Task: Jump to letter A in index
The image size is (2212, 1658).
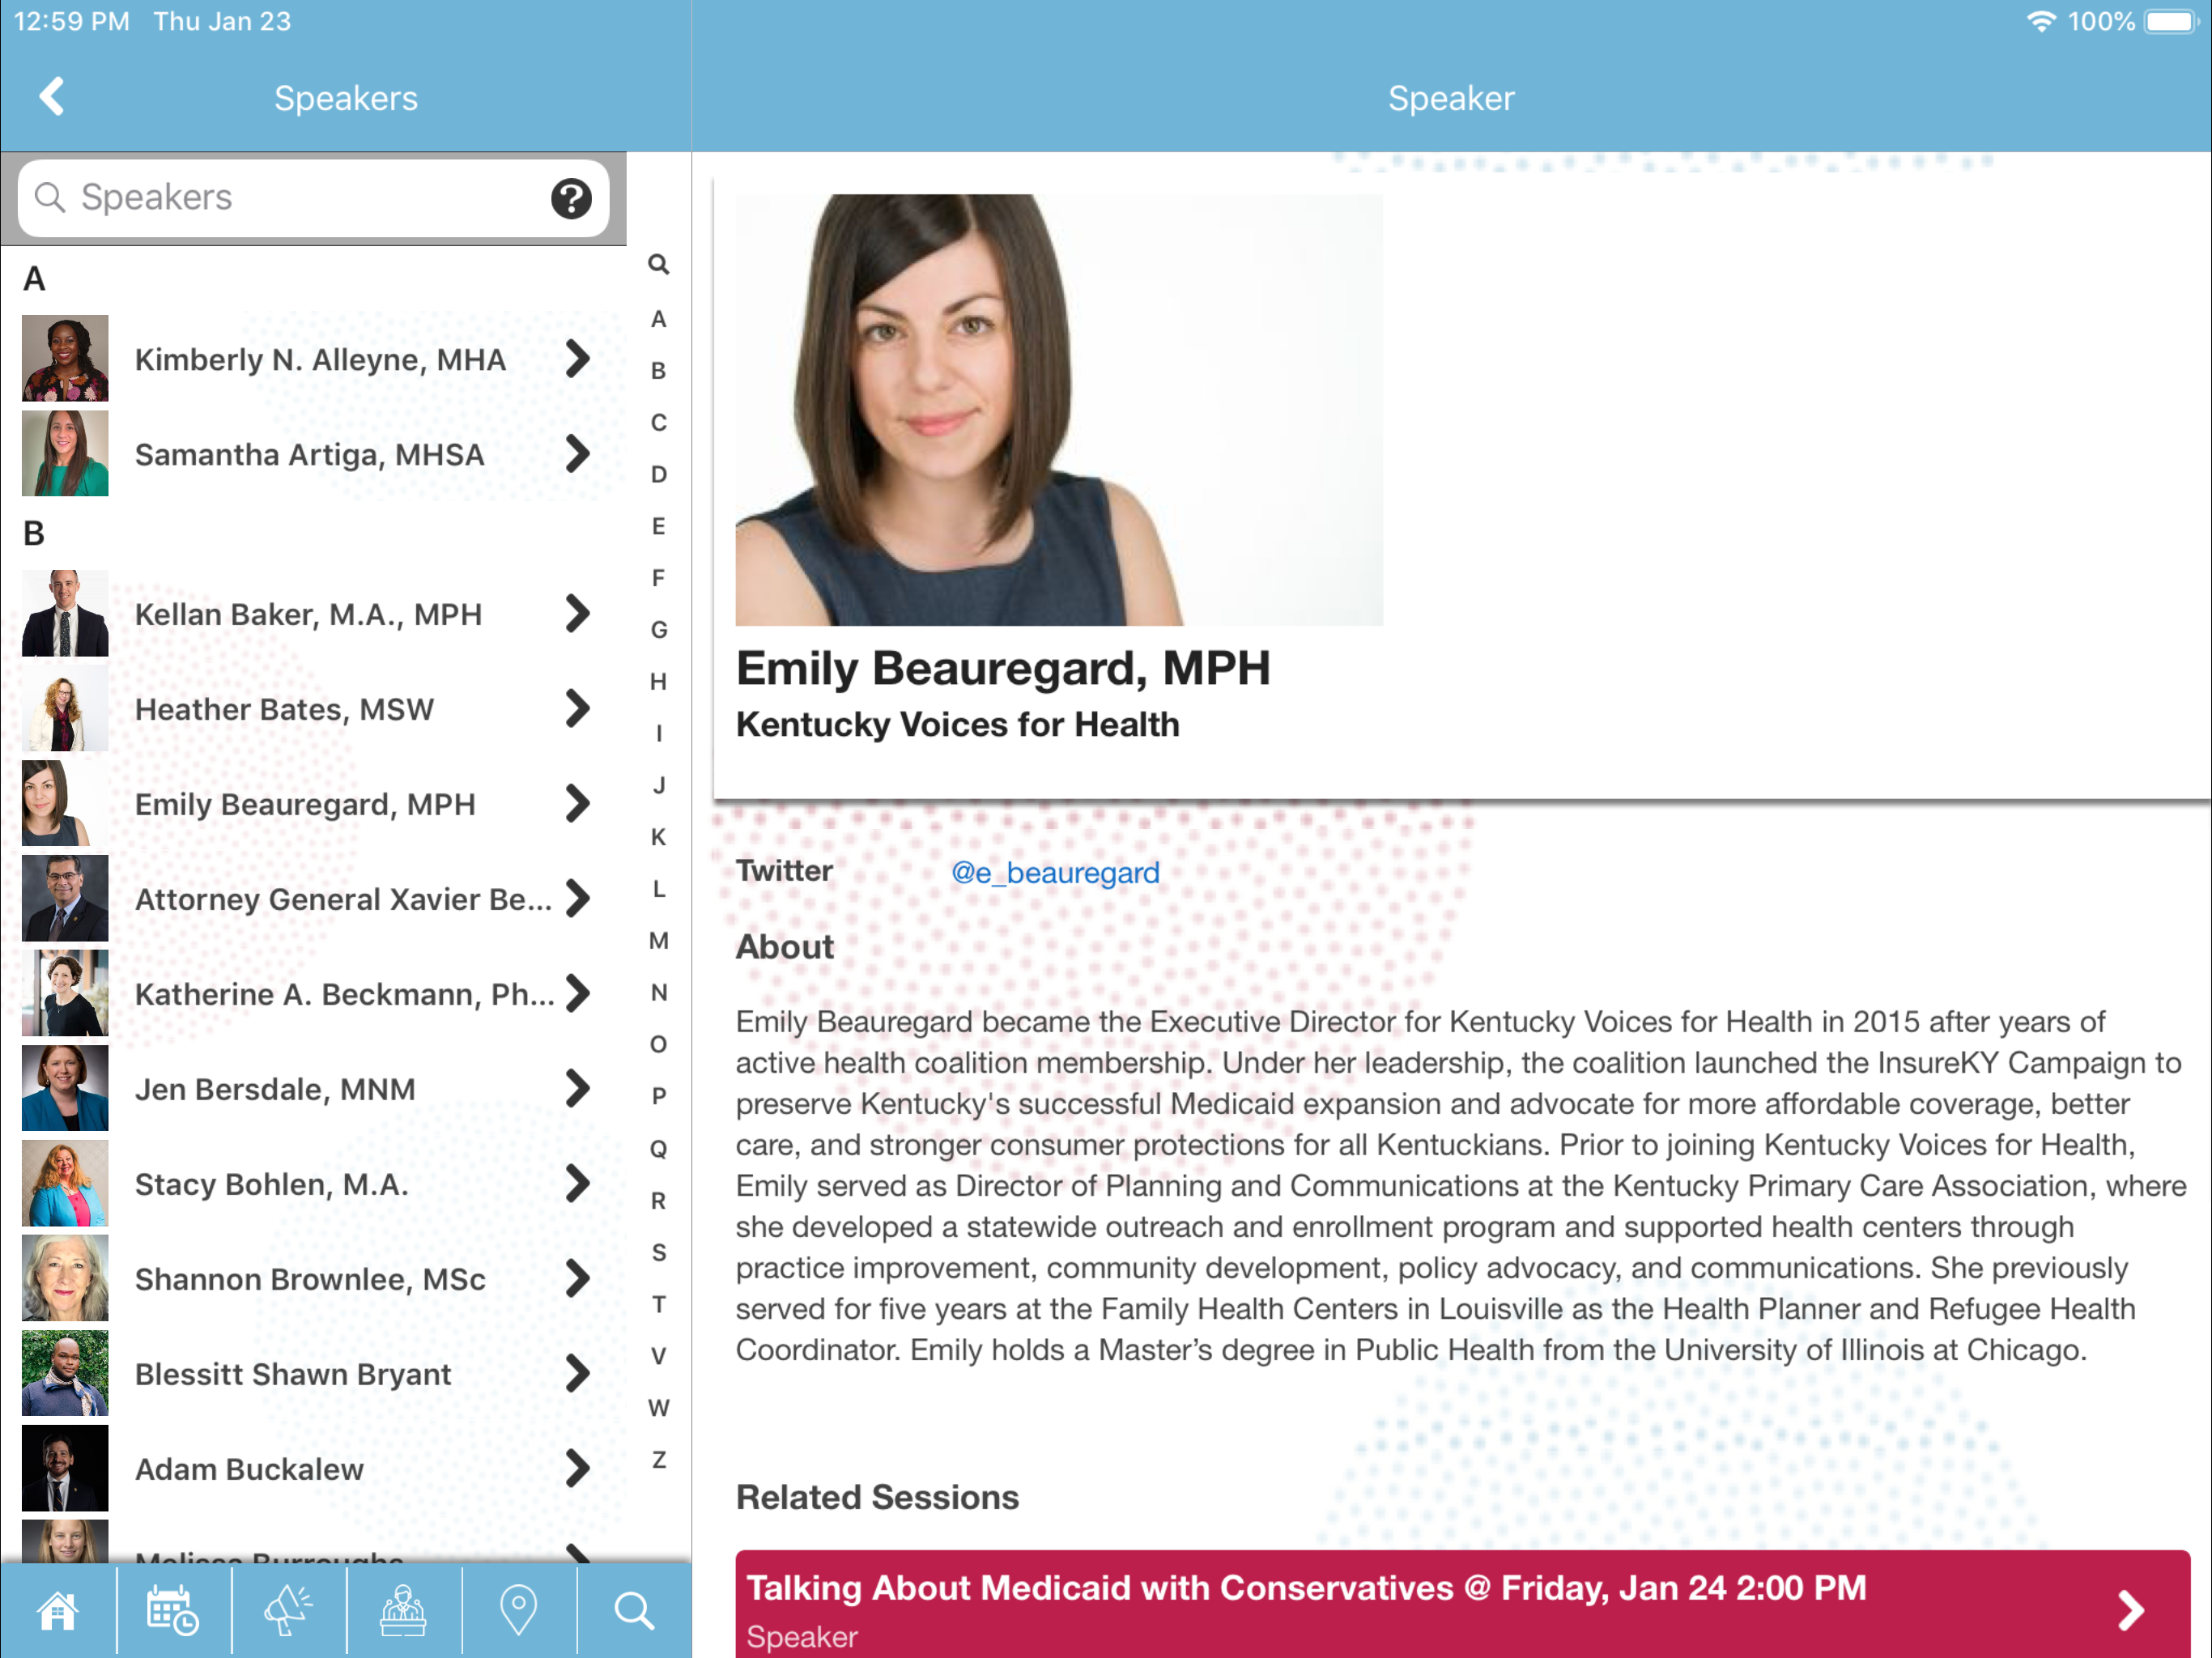Action: click(x=658, y=318)
